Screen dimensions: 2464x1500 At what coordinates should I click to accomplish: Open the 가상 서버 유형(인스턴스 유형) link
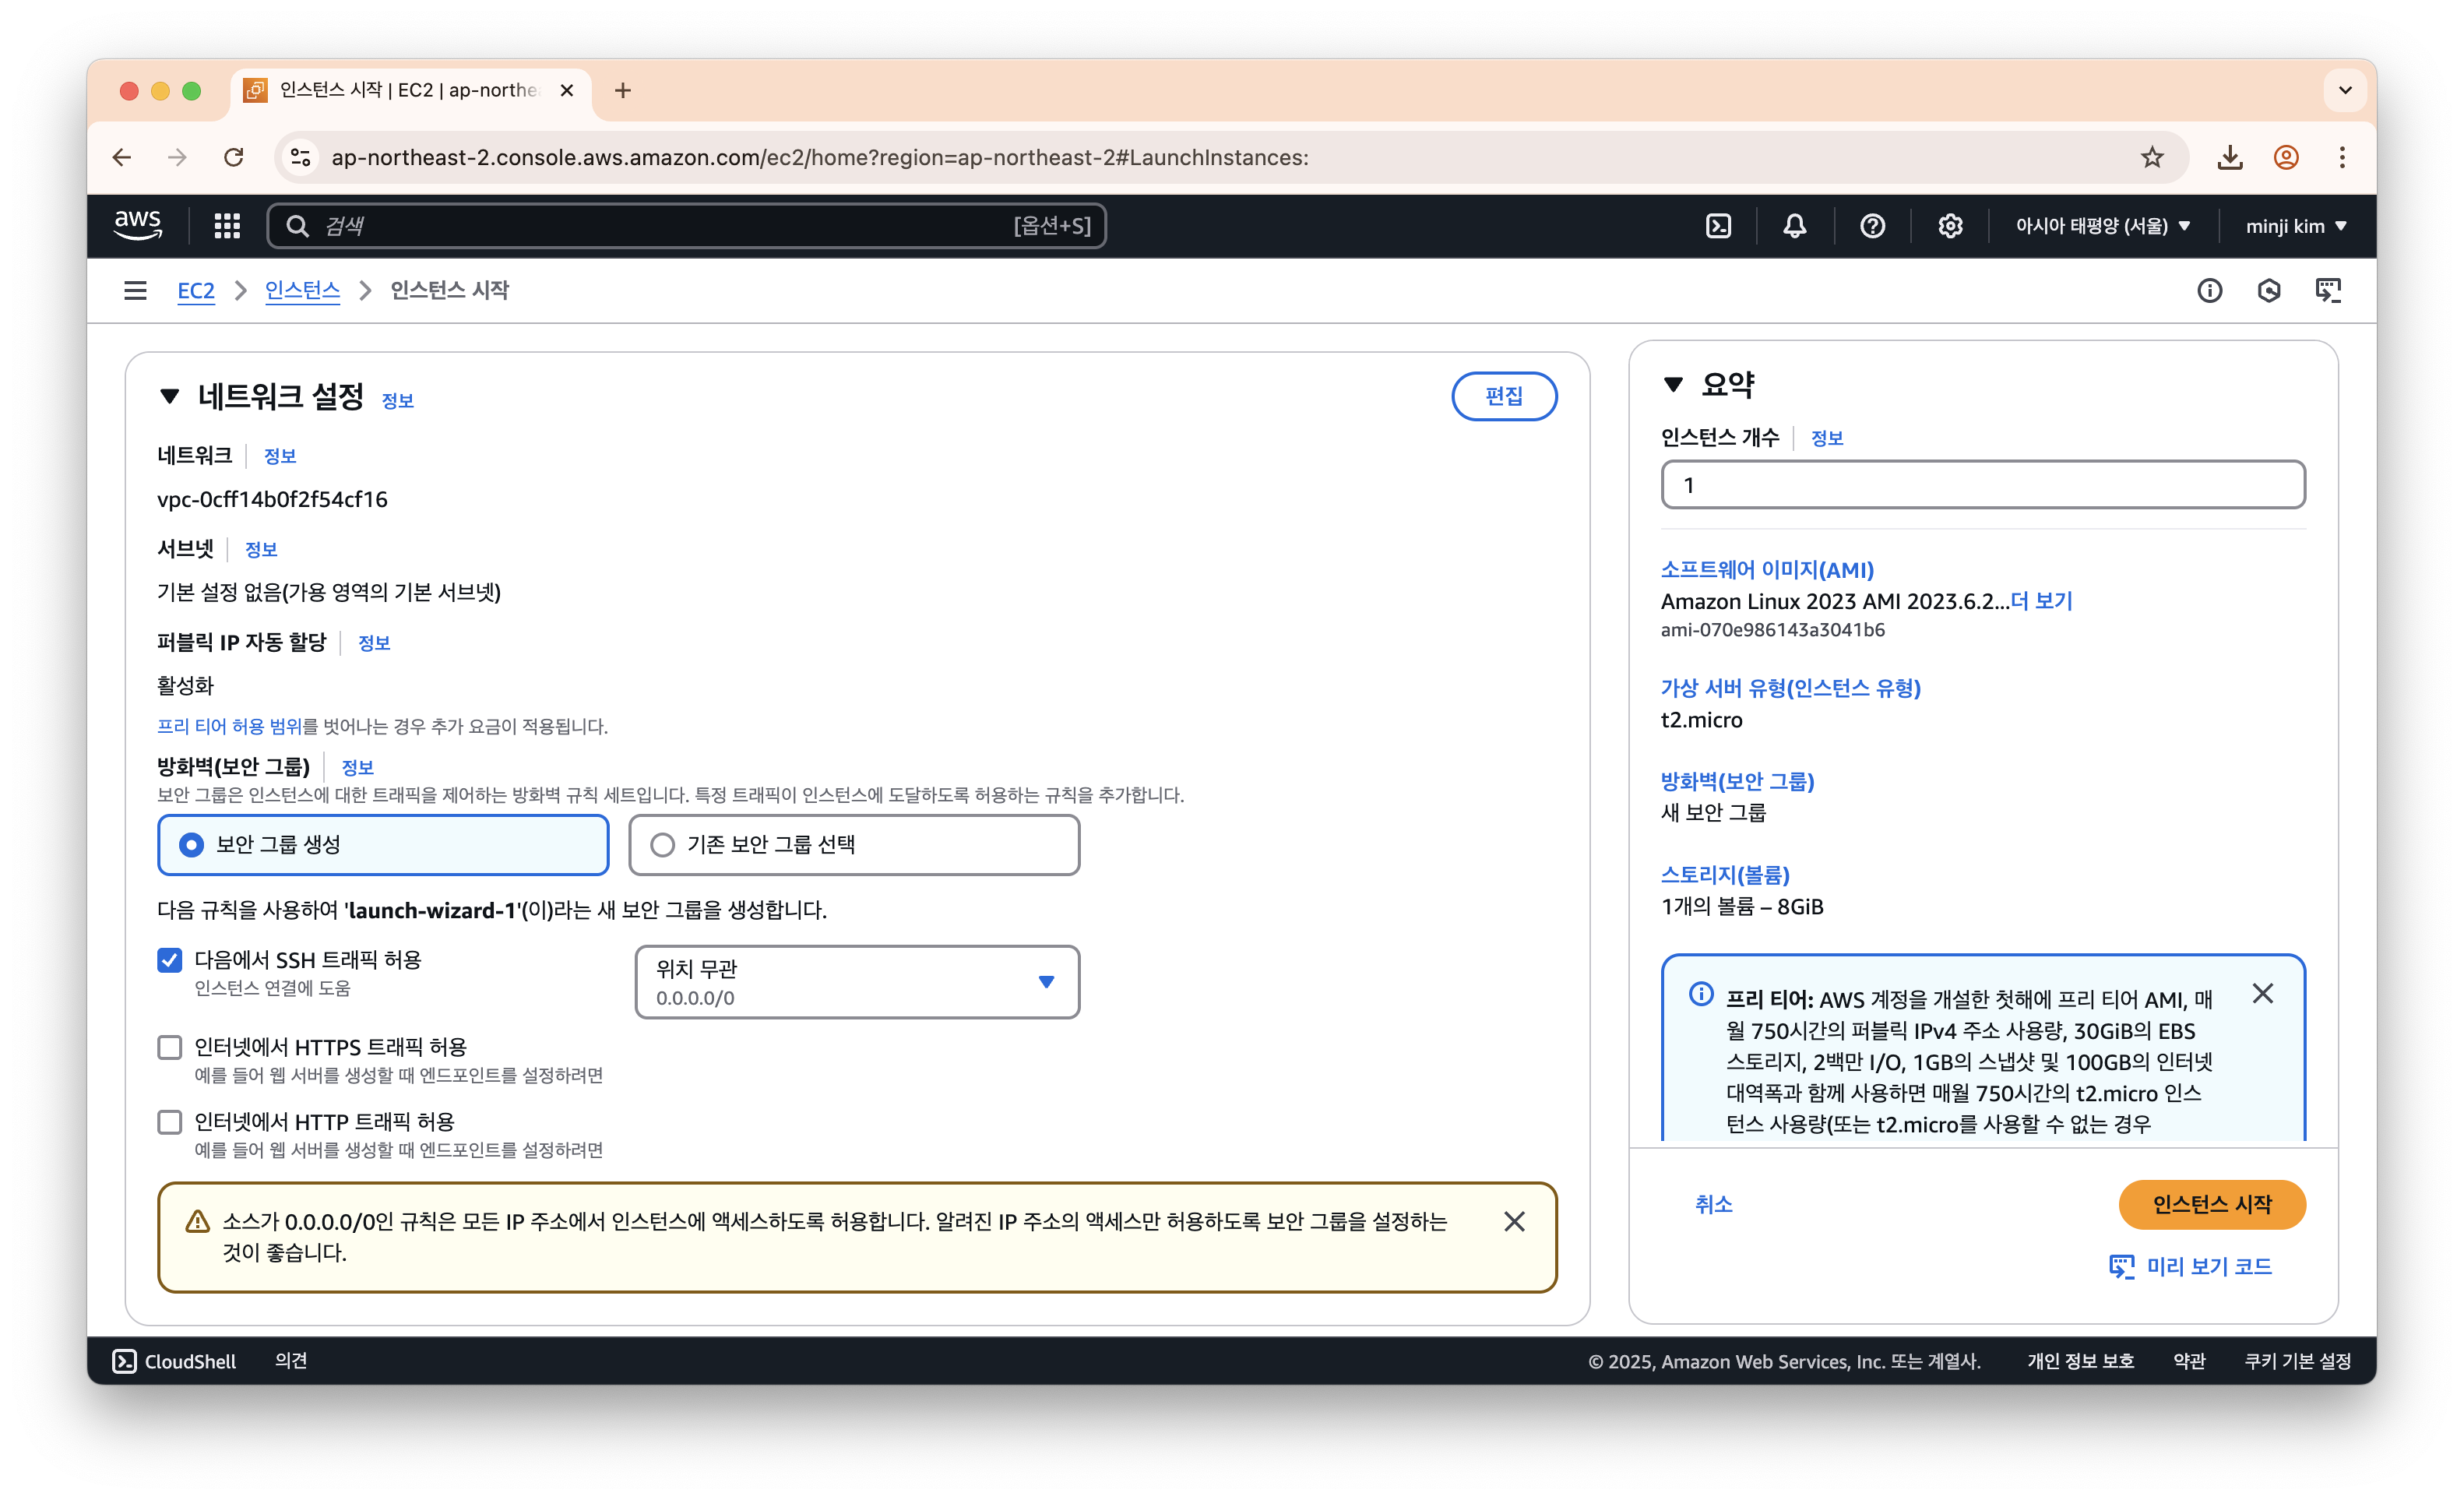pyautogui.click(x=1790, y=688)
